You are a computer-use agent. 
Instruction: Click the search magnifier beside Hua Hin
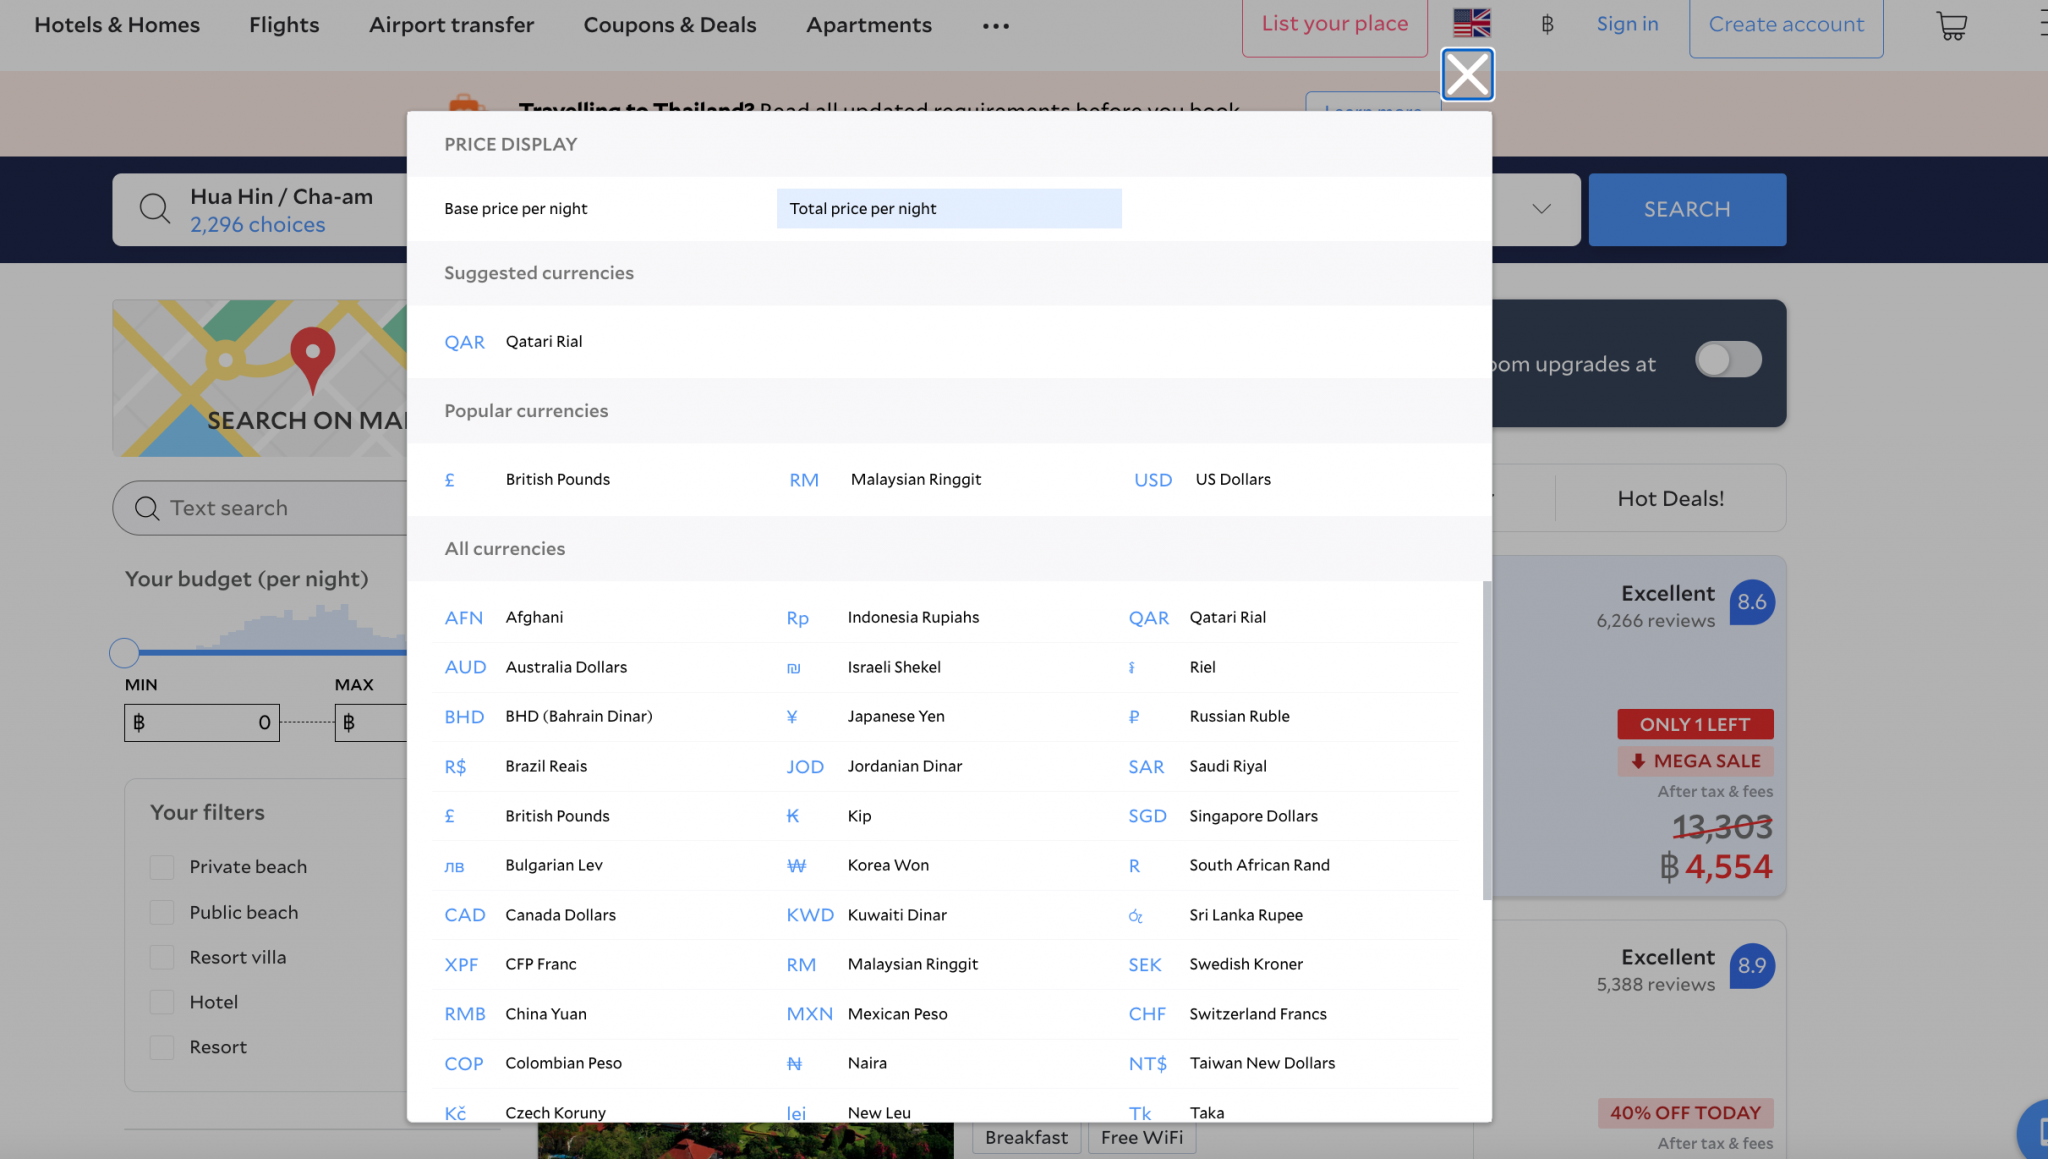point(154,209)
